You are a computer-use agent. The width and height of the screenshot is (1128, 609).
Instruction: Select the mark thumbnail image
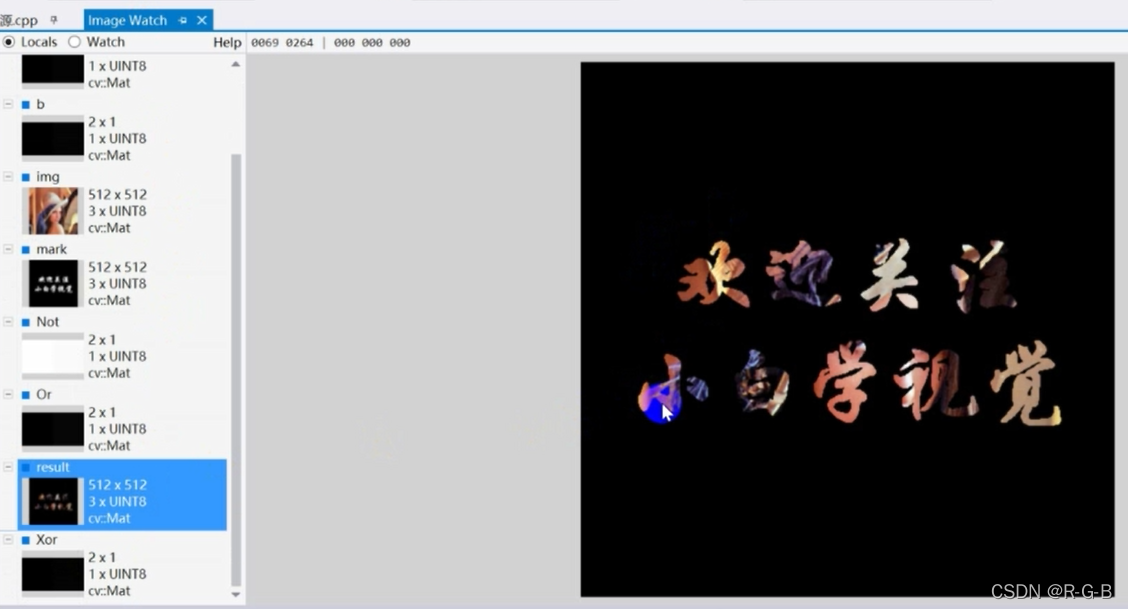click(53, 284)
